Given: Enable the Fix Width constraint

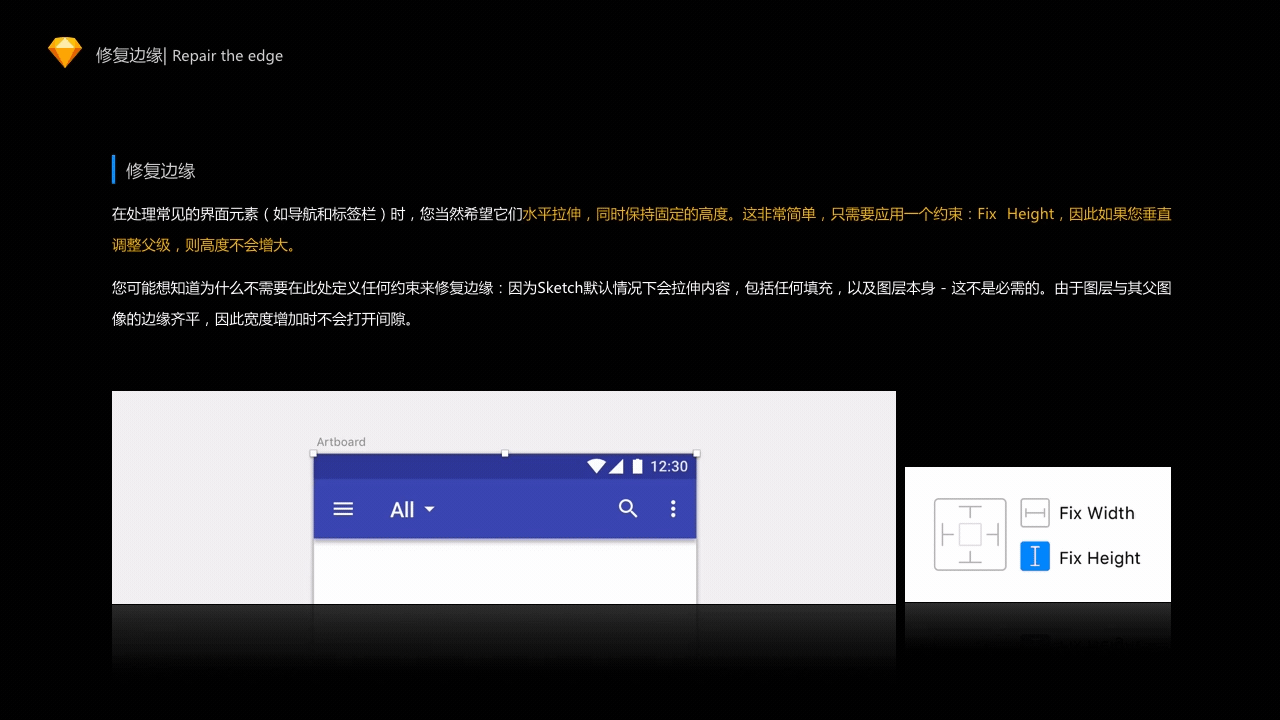Looking at the screenshot, I should pos(1096,512).
